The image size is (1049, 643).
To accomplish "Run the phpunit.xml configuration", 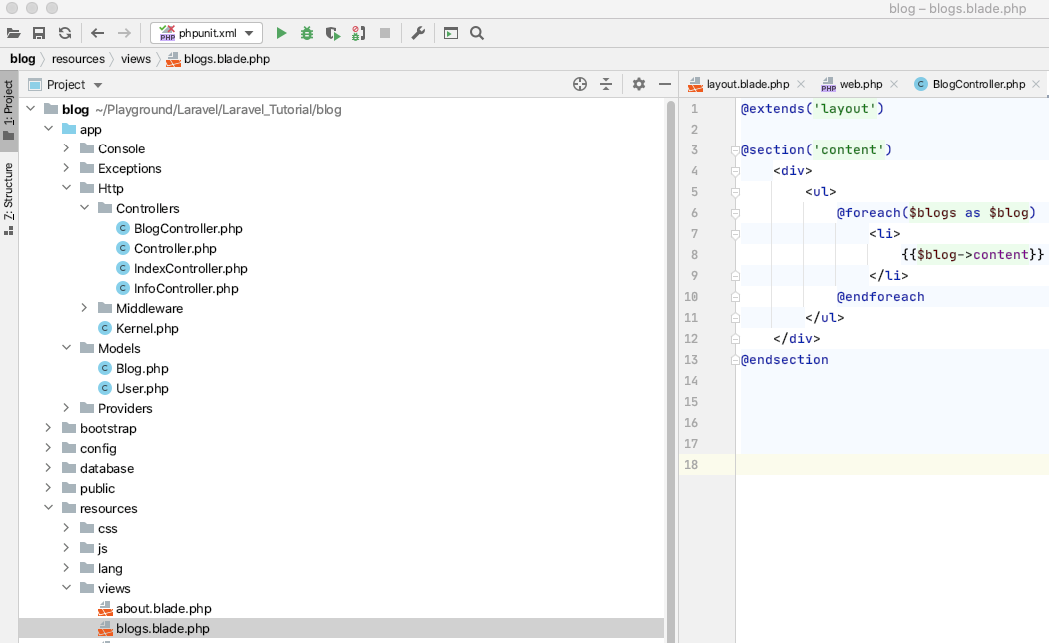I will tap(281, 33).
